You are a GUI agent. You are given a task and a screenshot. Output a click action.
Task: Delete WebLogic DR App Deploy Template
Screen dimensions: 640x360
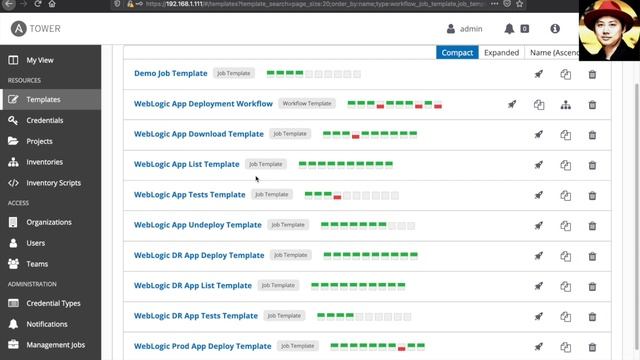click(592, 256)
